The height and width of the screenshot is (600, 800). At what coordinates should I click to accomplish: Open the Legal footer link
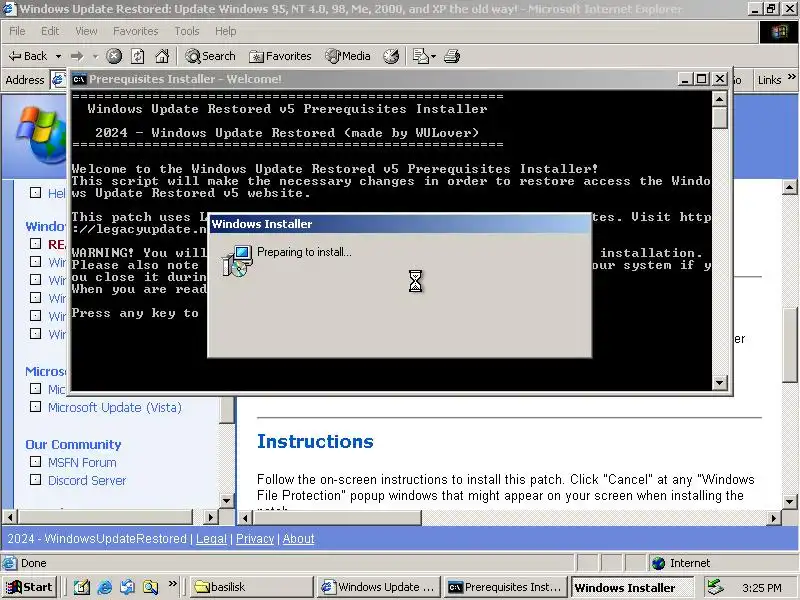[x=211, y=539]
